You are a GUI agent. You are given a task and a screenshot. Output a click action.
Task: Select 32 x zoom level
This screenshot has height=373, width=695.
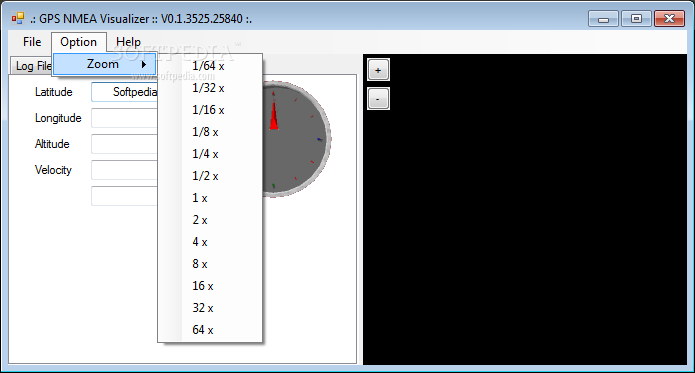210,308
